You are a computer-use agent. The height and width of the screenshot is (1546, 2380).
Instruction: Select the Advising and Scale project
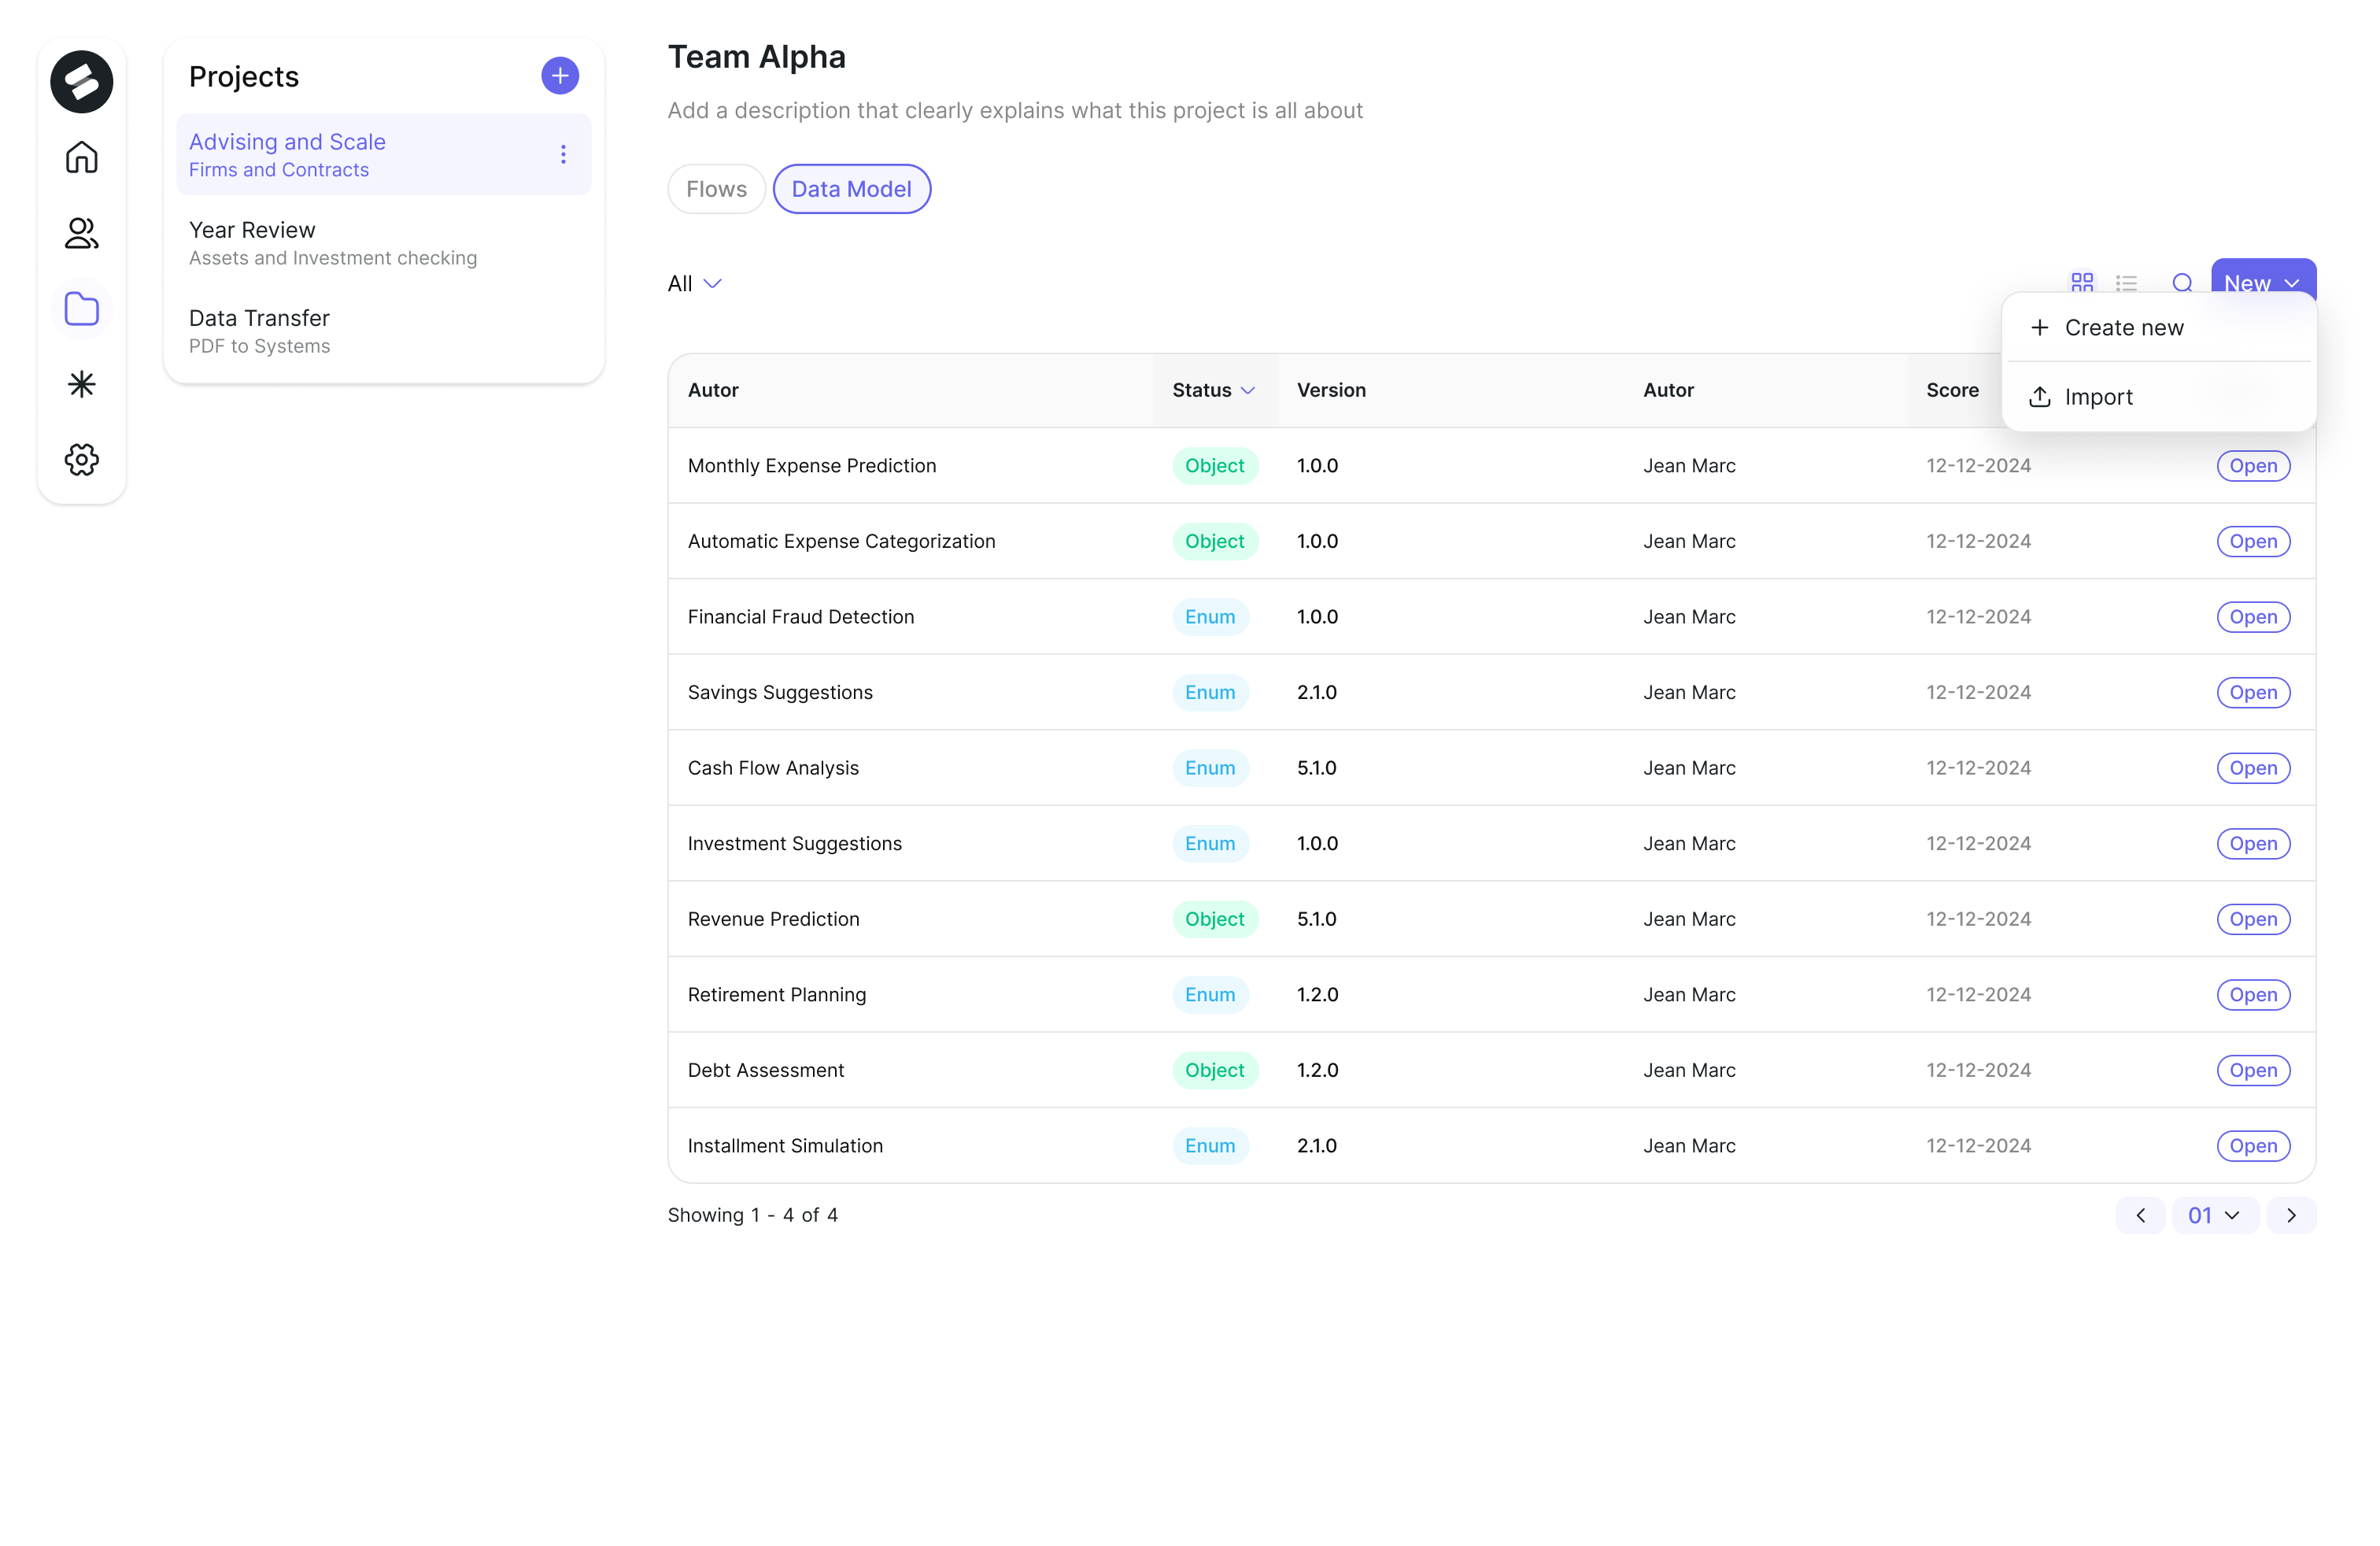pos(384,154)
